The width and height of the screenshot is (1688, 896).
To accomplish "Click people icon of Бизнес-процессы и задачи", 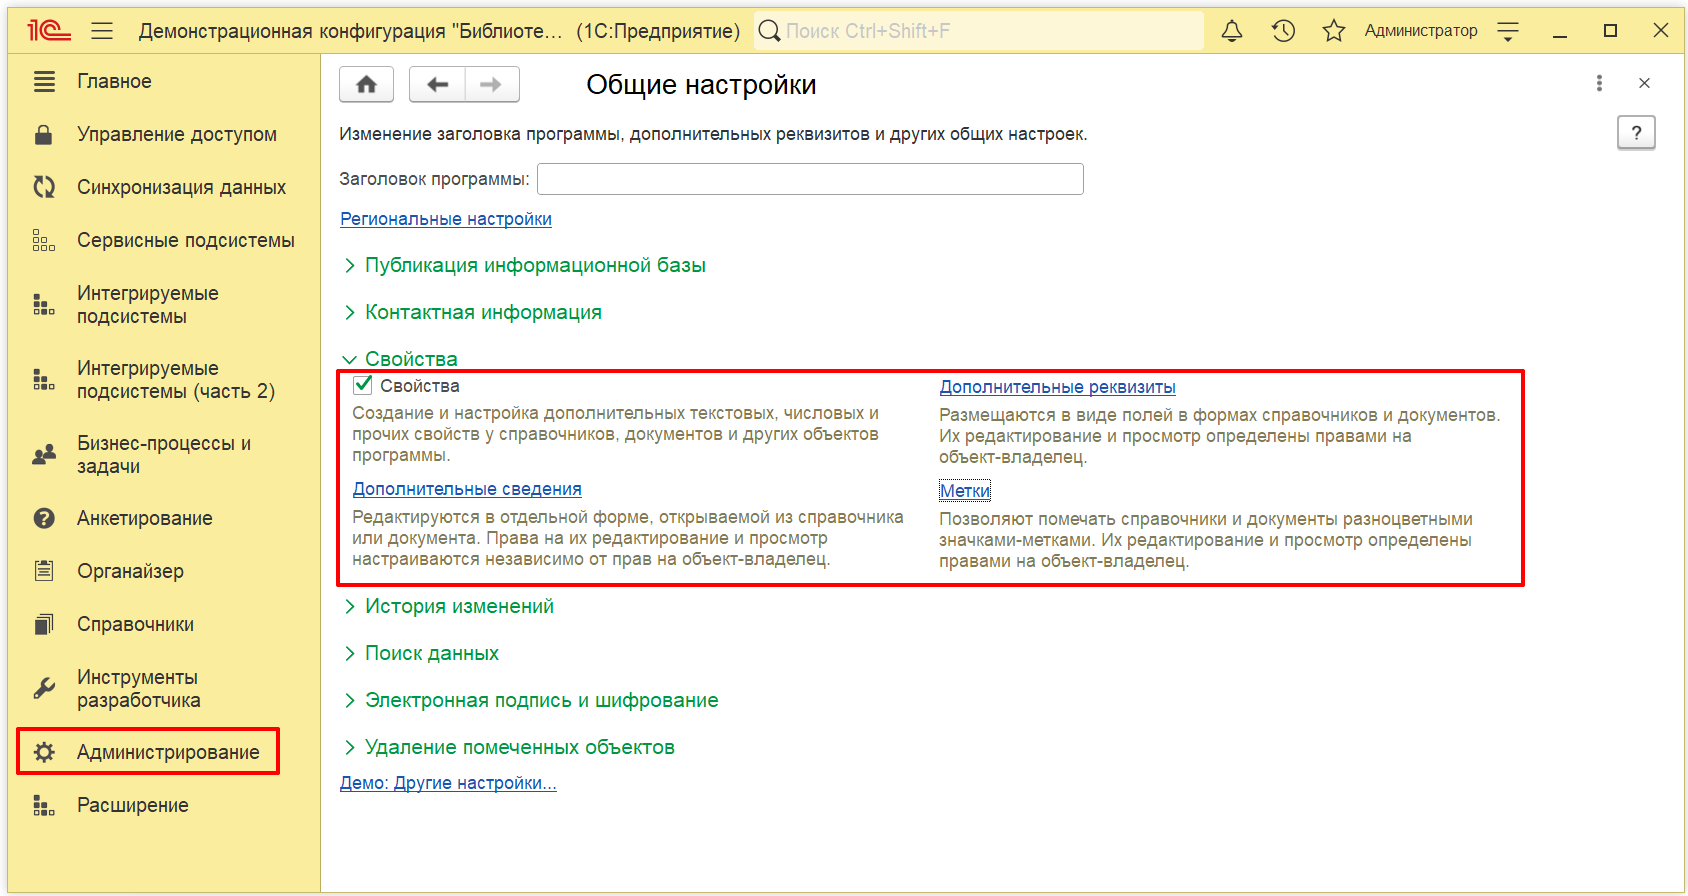I will click(44, 455).
